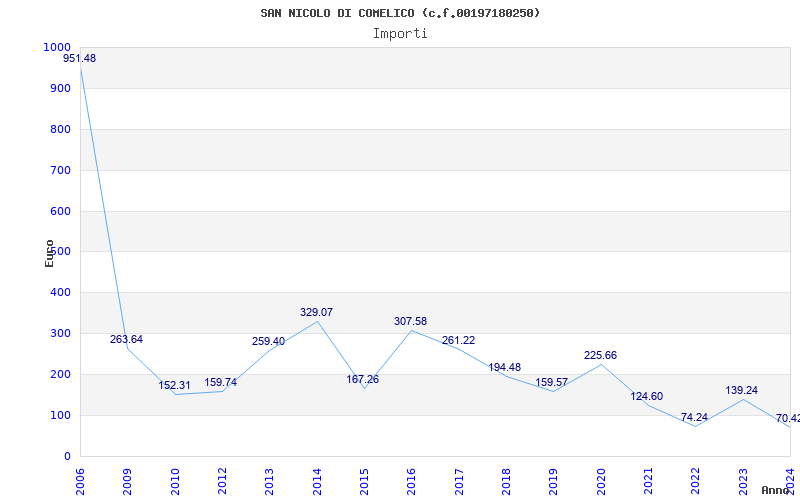
Task: Click the data label 139.24
Action: [x=742, y=390]
